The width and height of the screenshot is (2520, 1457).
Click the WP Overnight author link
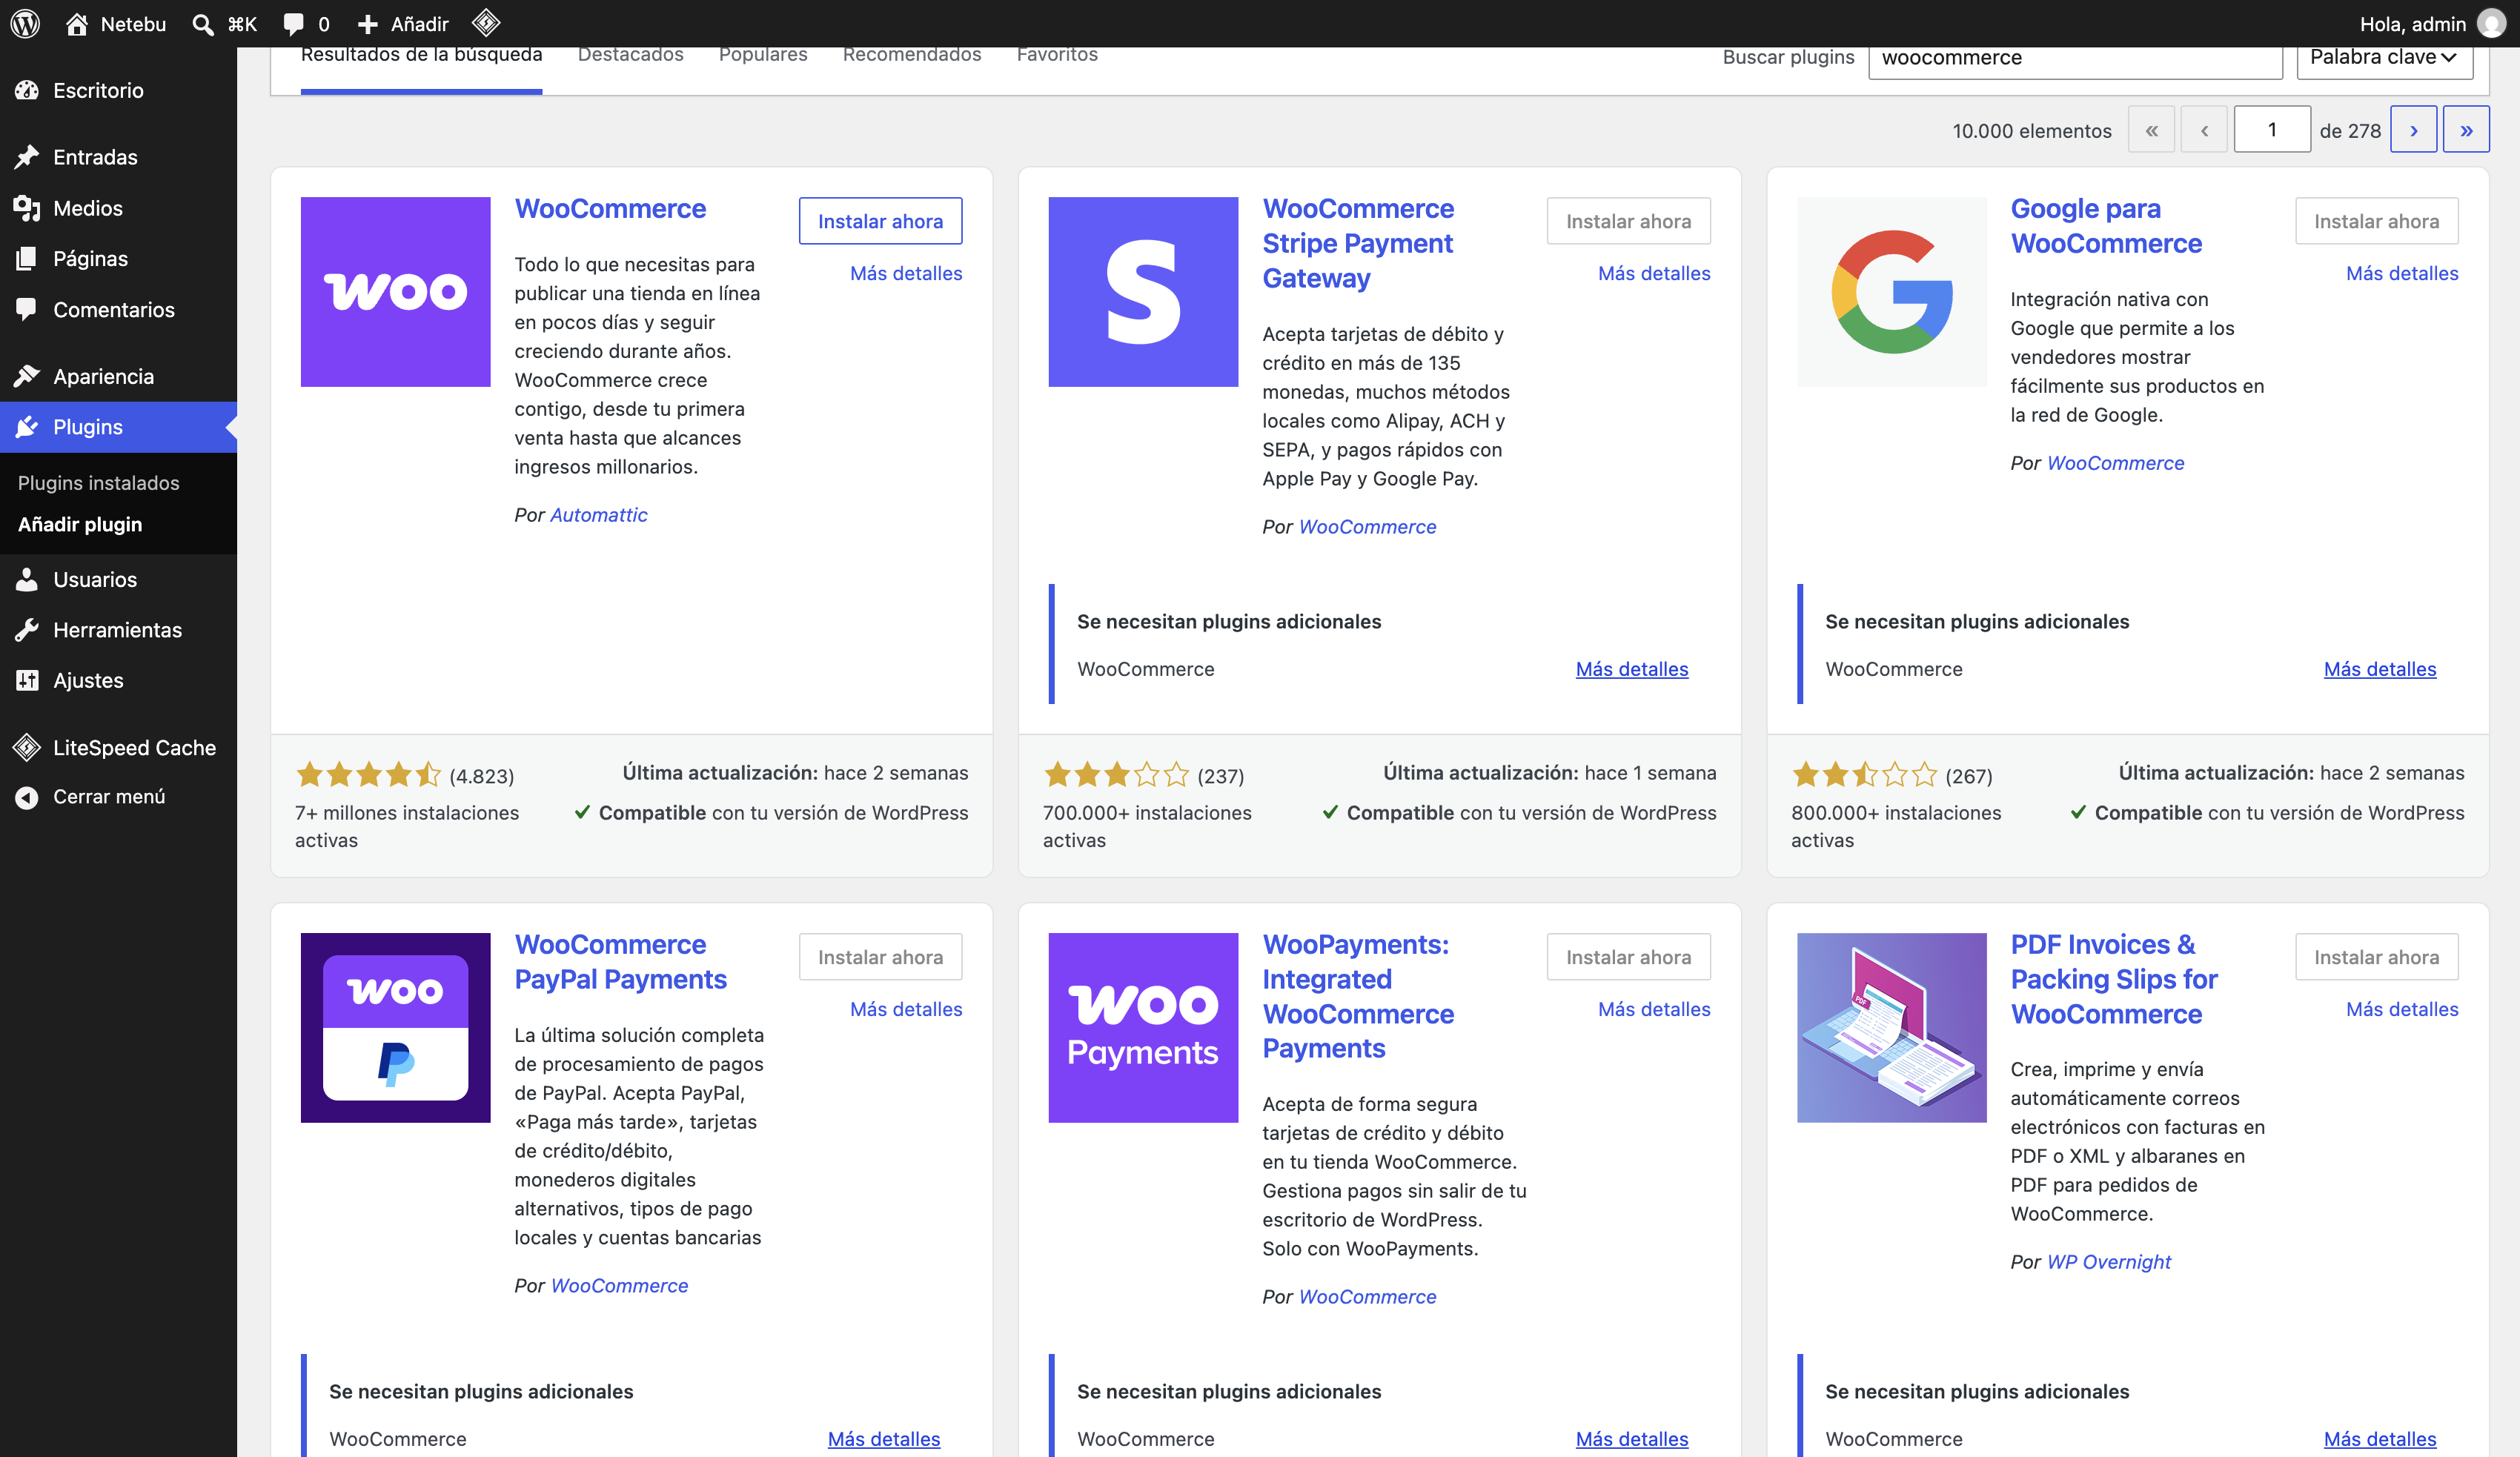pos(2109,1262)
